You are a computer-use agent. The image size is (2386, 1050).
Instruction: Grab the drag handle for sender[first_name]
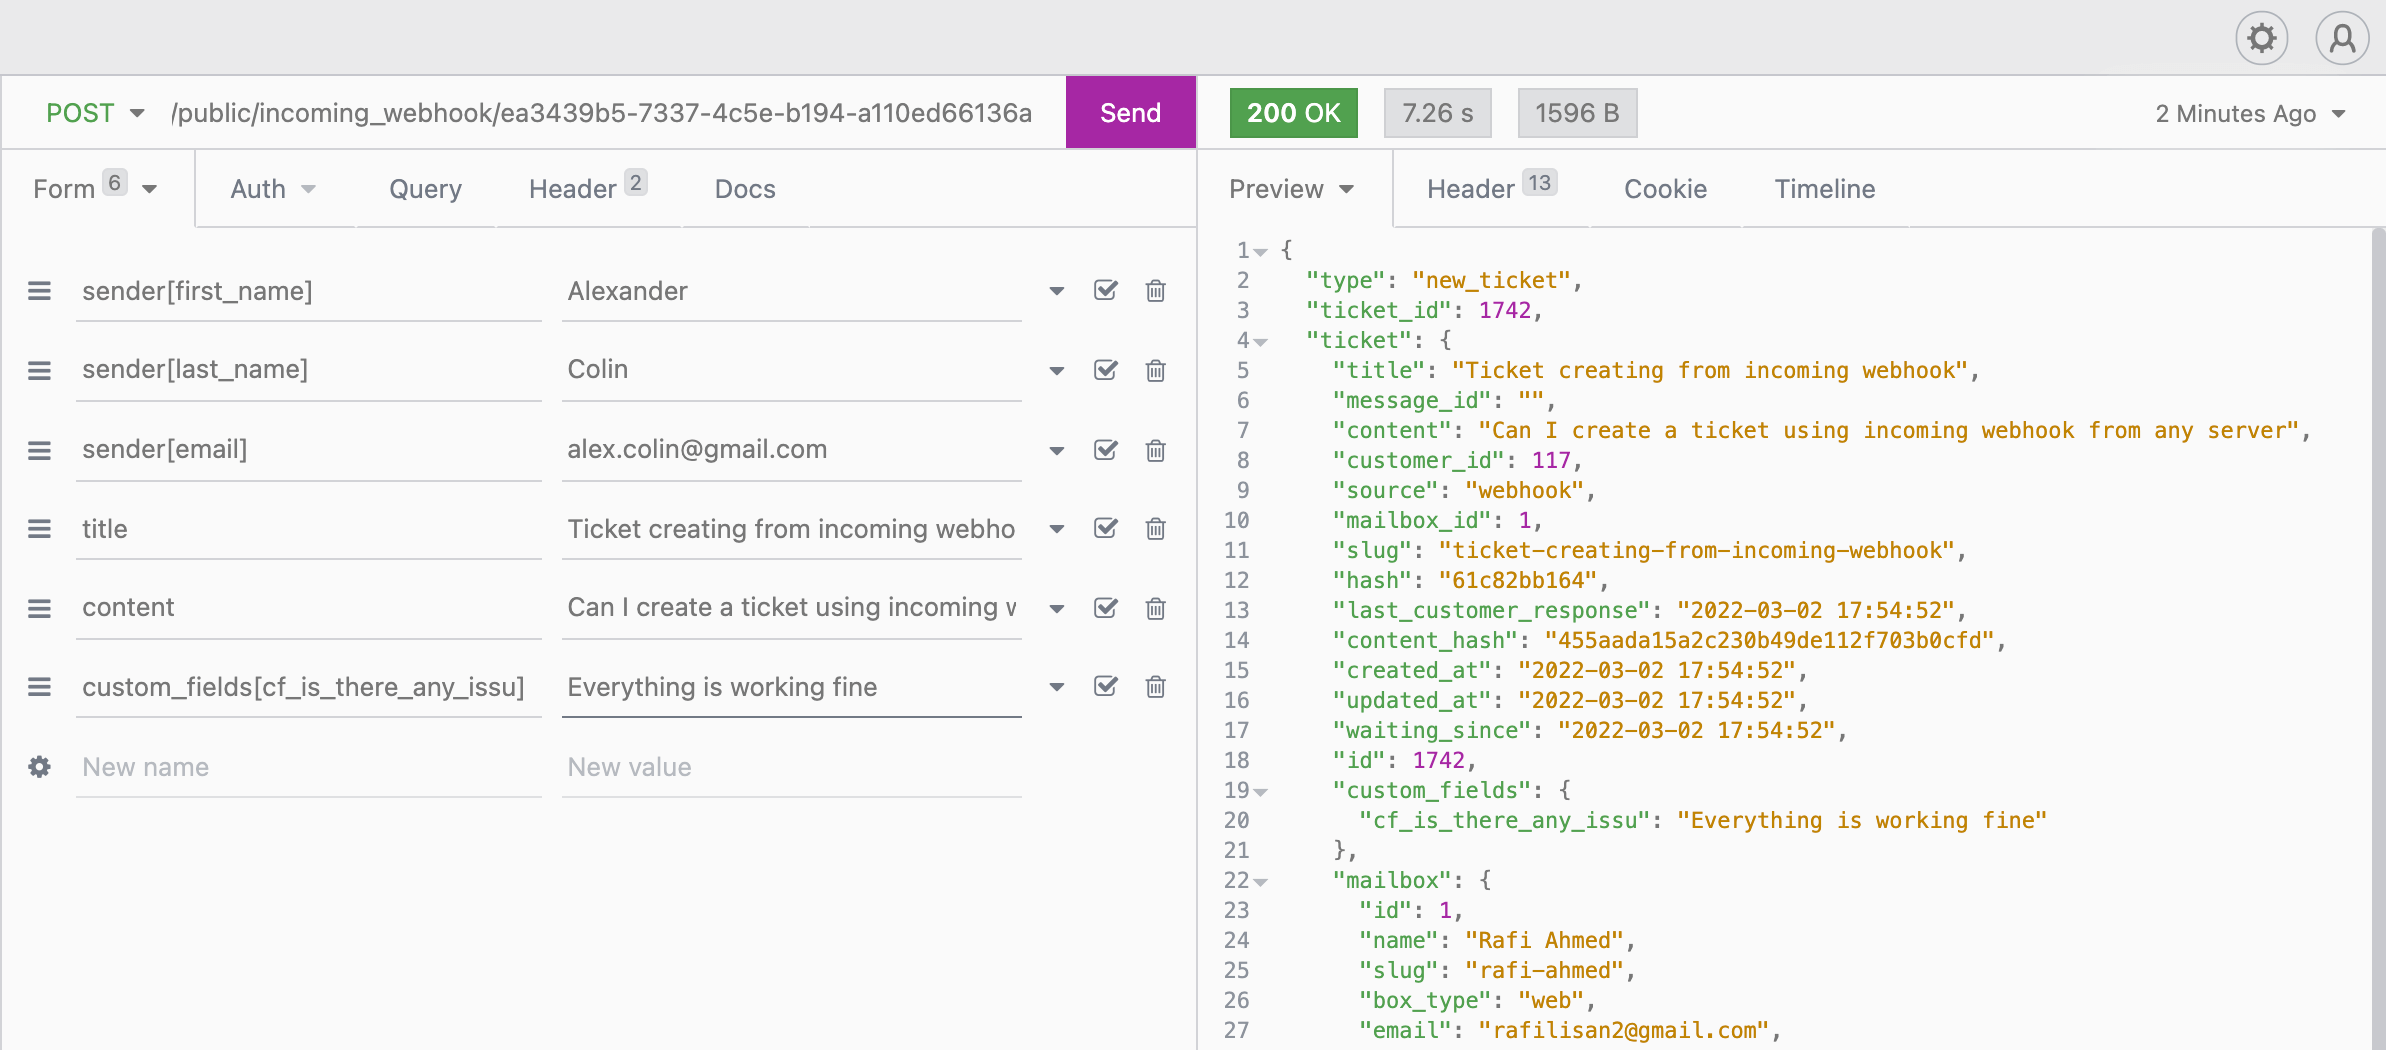tap(39, 291)
